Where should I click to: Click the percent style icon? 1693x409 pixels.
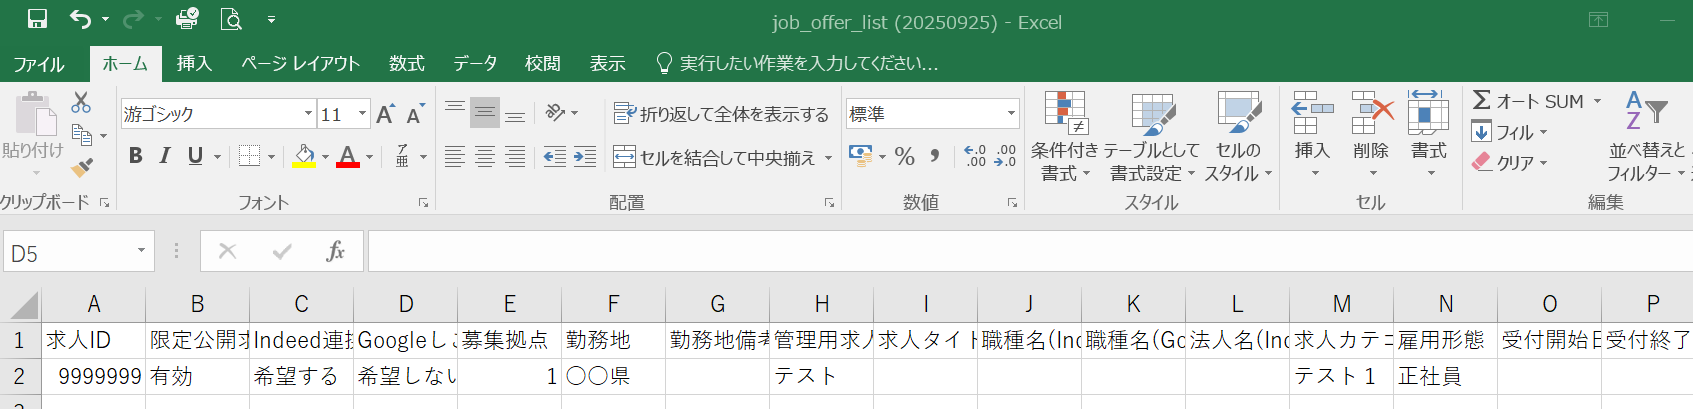(905, 156)
